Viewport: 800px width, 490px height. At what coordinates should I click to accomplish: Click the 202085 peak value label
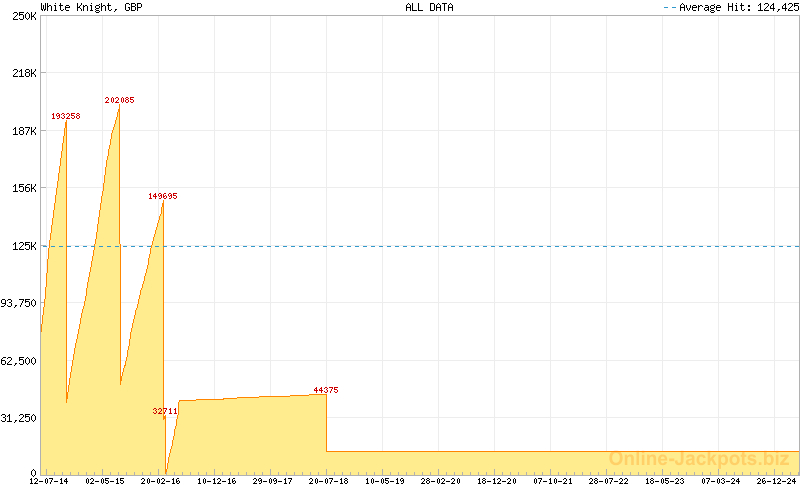(120, 100)
